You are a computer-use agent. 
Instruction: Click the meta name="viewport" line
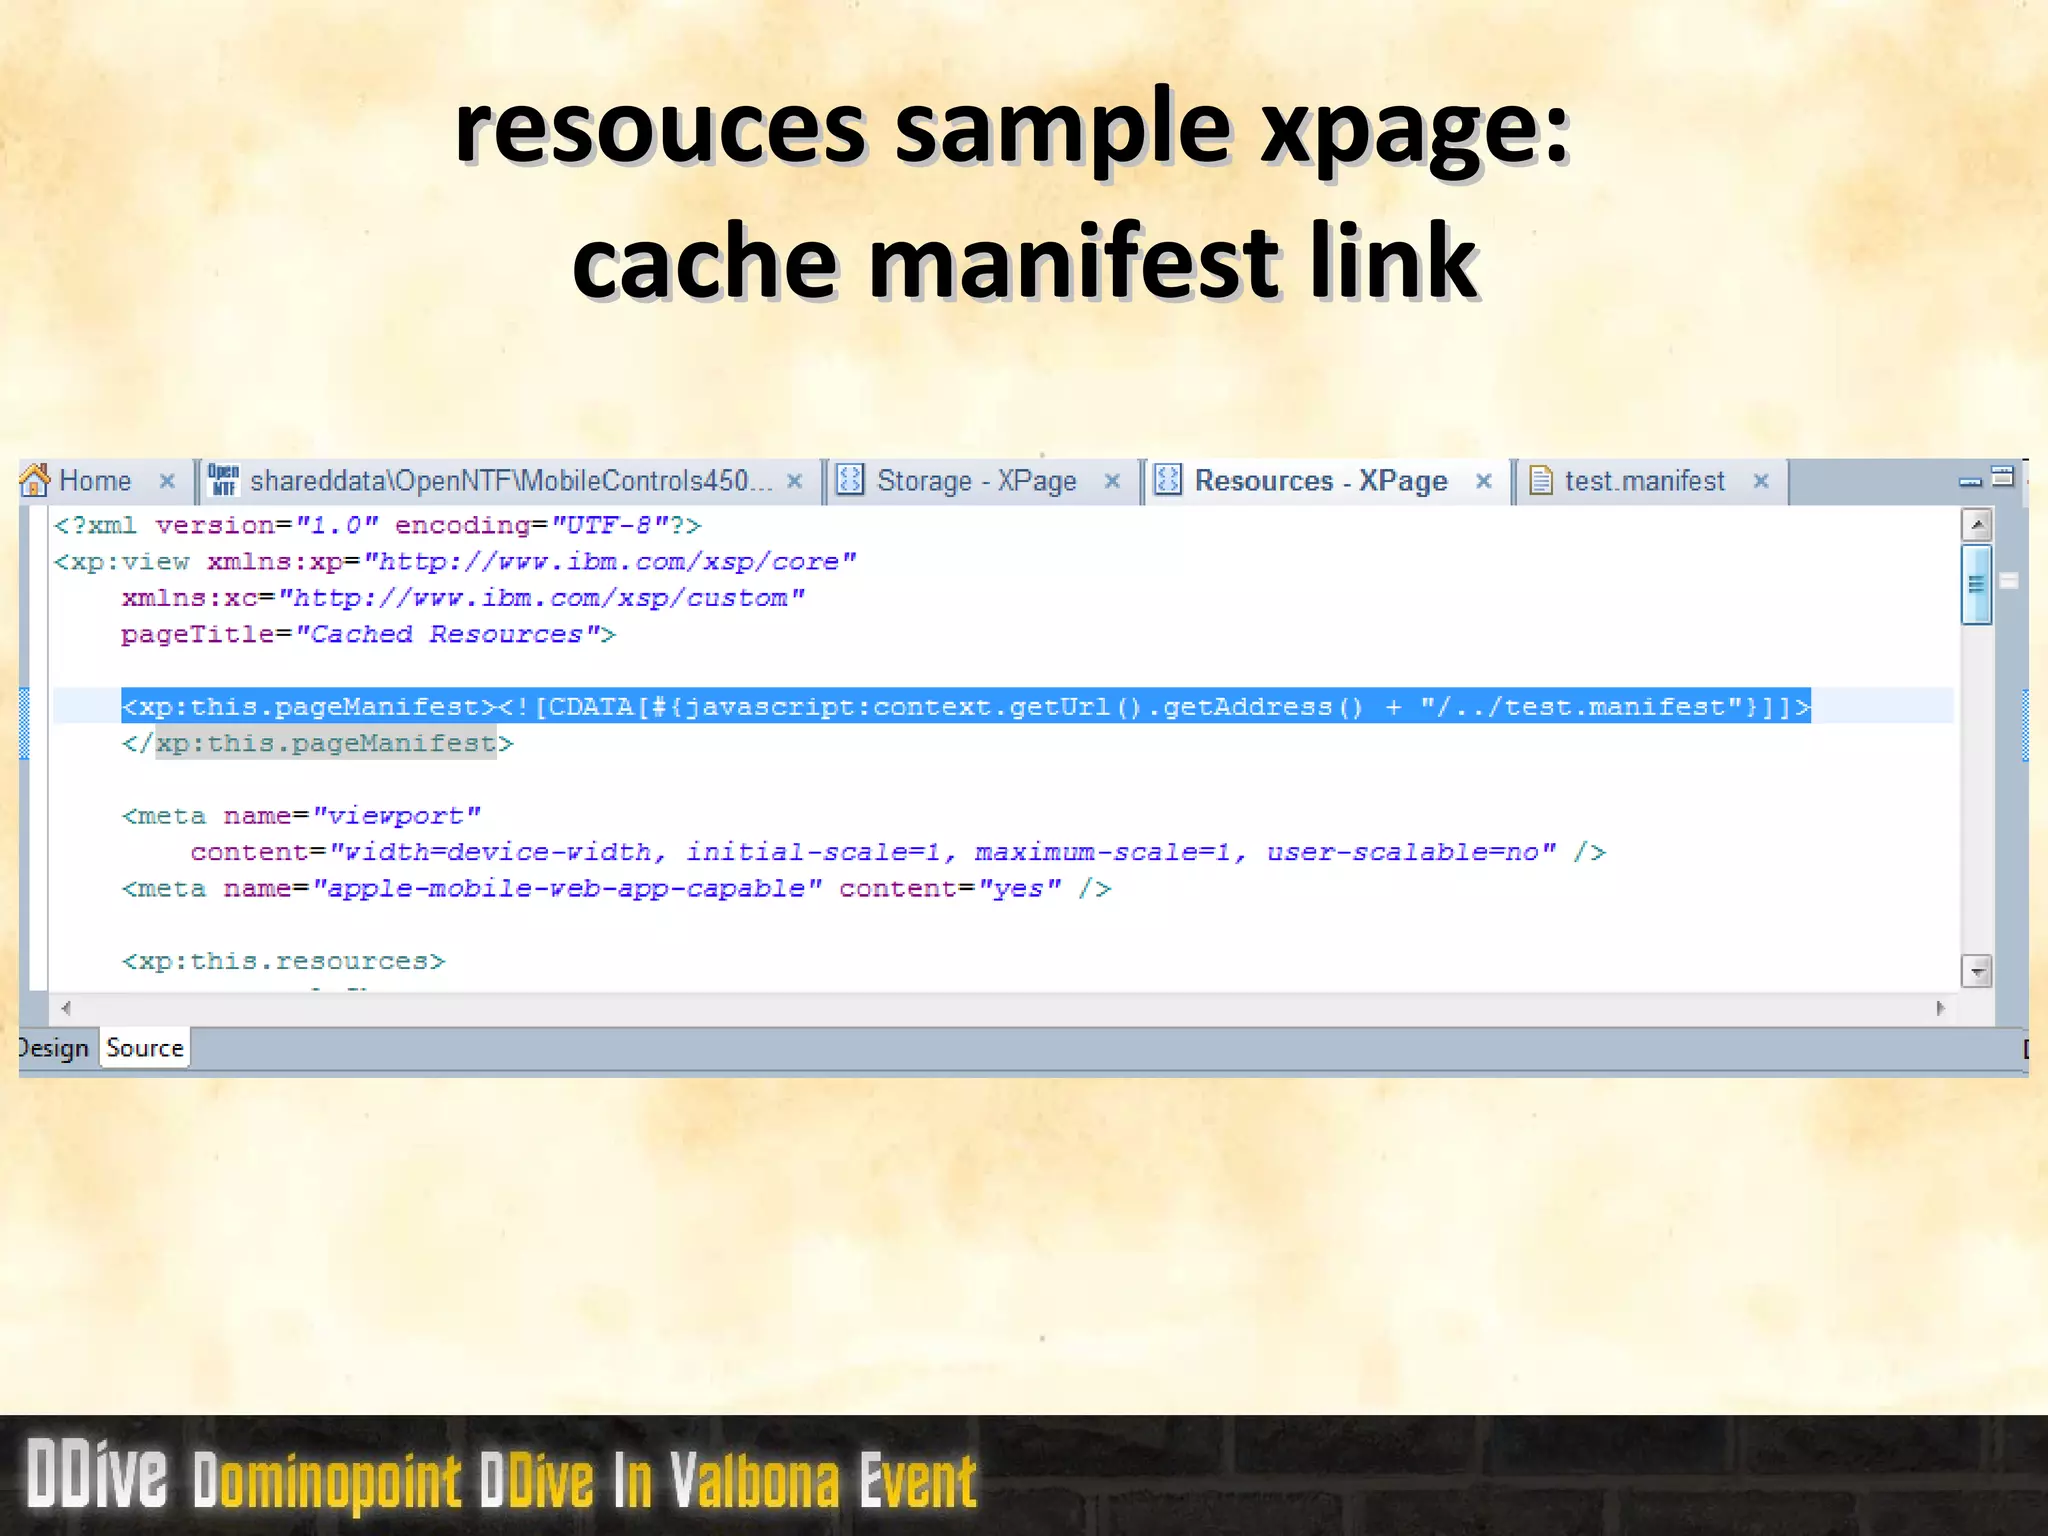[x=301, y=816]
